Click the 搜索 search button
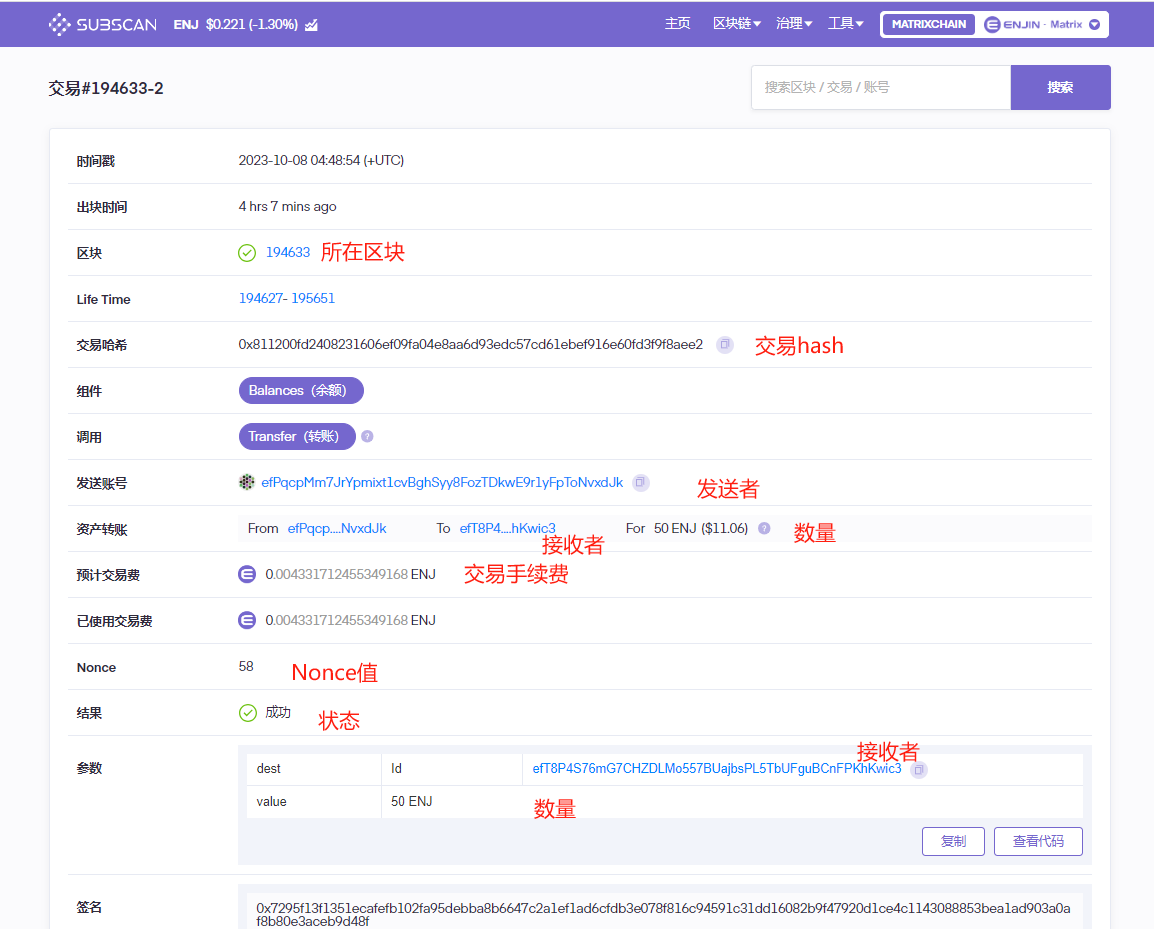 [x=1060, y=87]
